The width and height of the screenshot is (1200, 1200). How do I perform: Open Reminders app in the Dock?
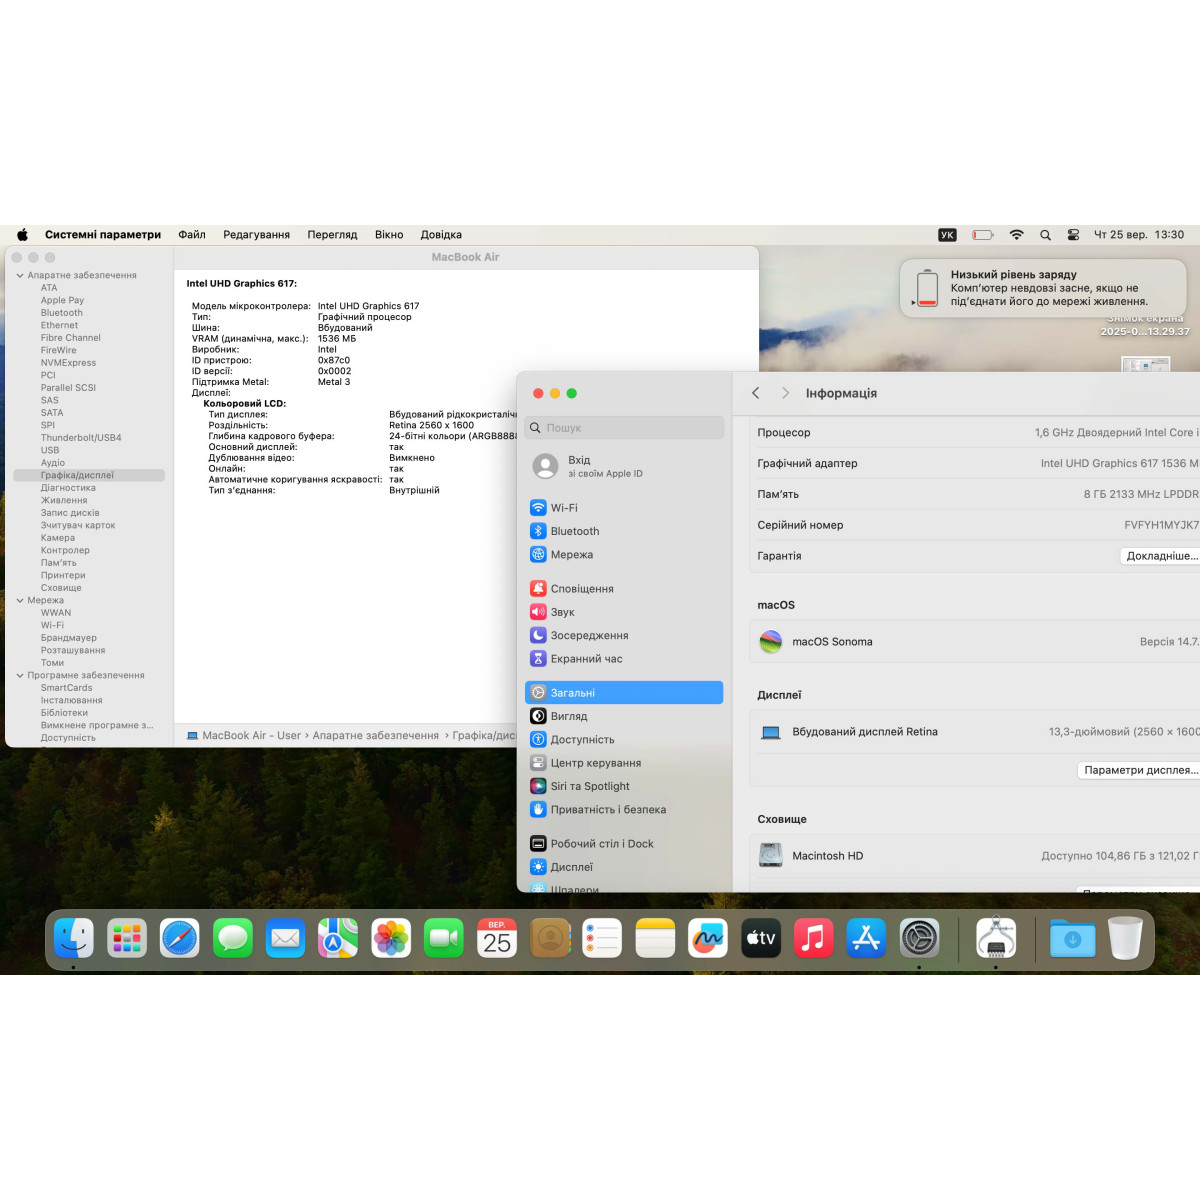coord(602,938)
